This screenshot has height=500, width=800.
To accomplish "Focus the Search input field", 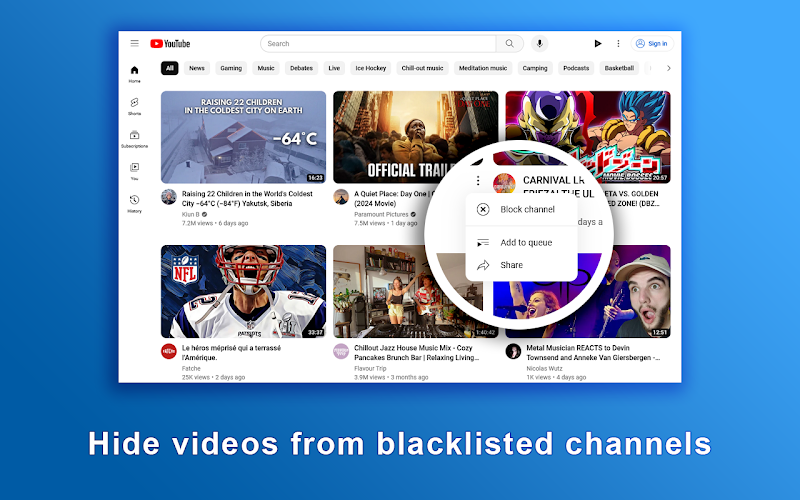I will point(378,44).
